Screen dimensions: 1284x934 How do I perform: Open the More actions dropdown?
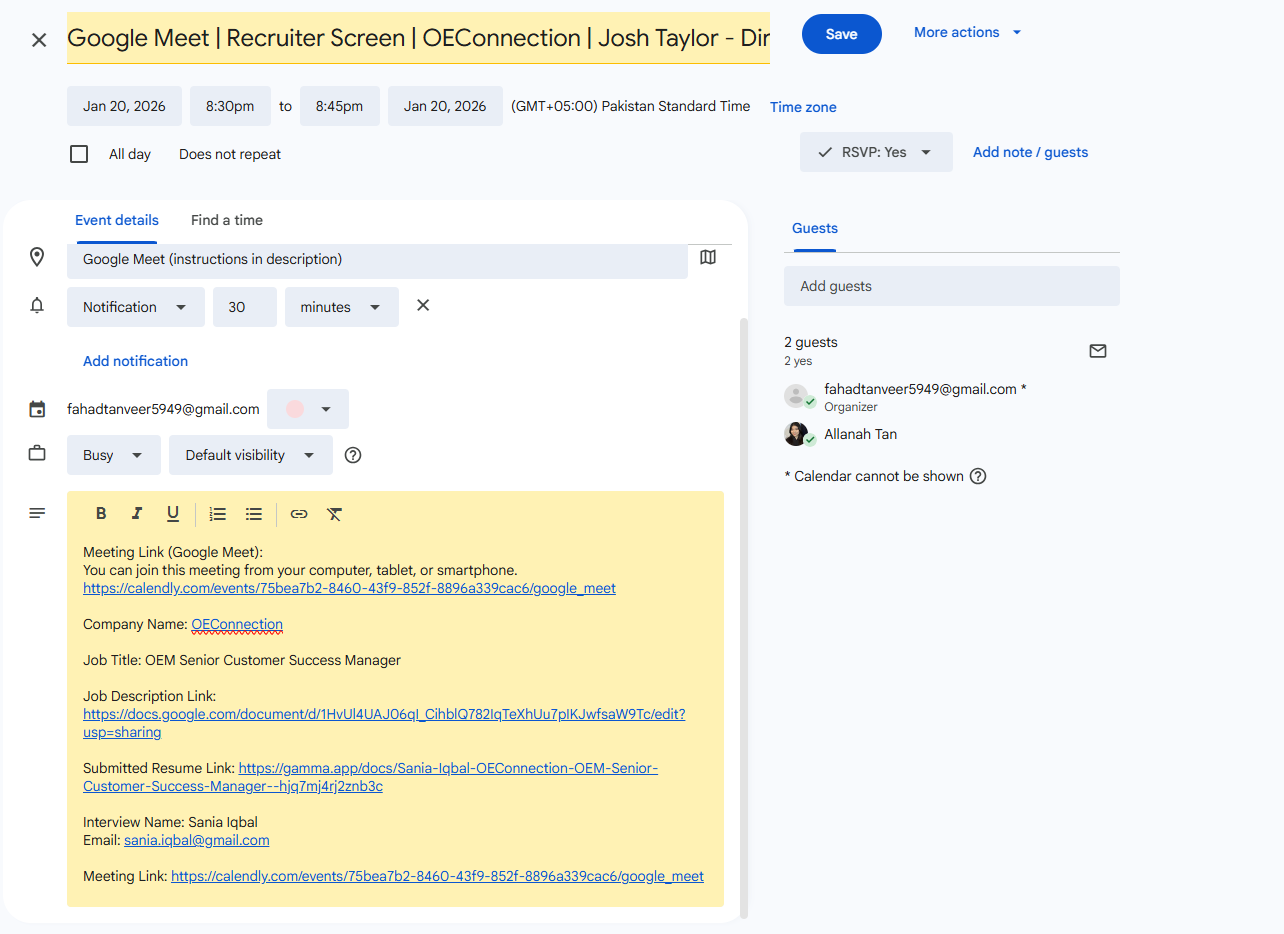(x=967, y=33)
